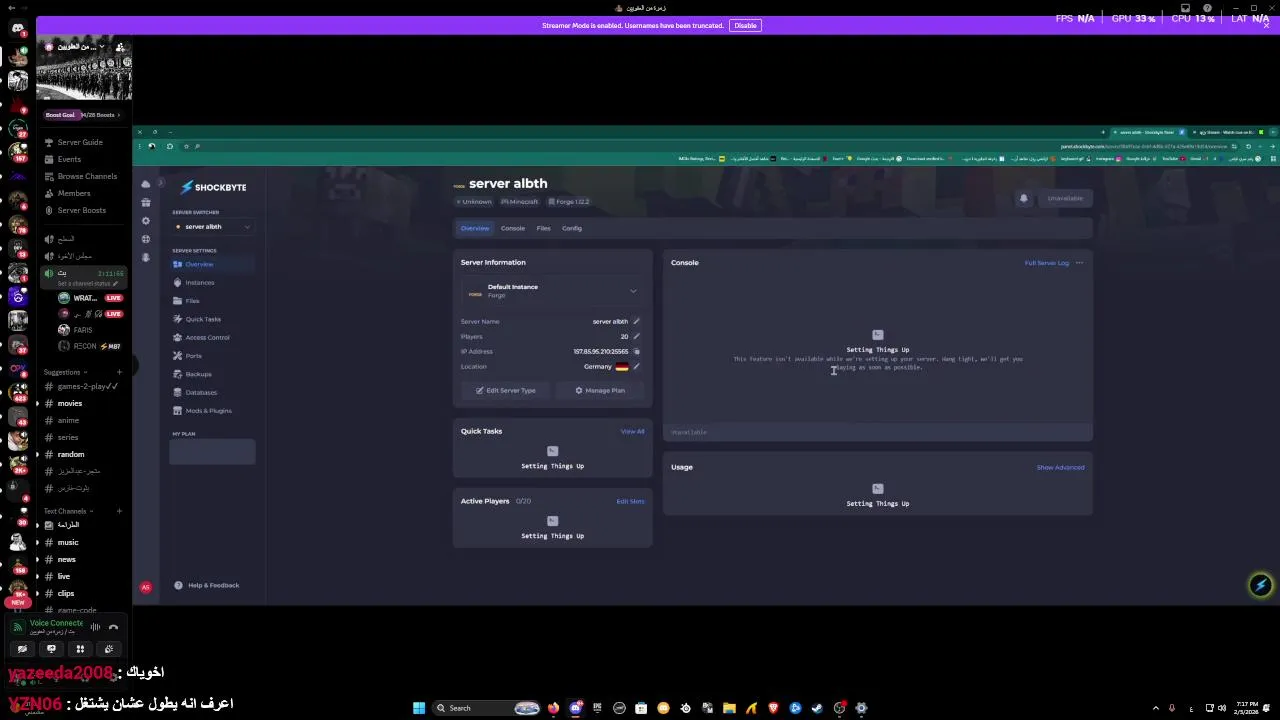
Task: Switch to the Console tab
Action: [513, 228]
